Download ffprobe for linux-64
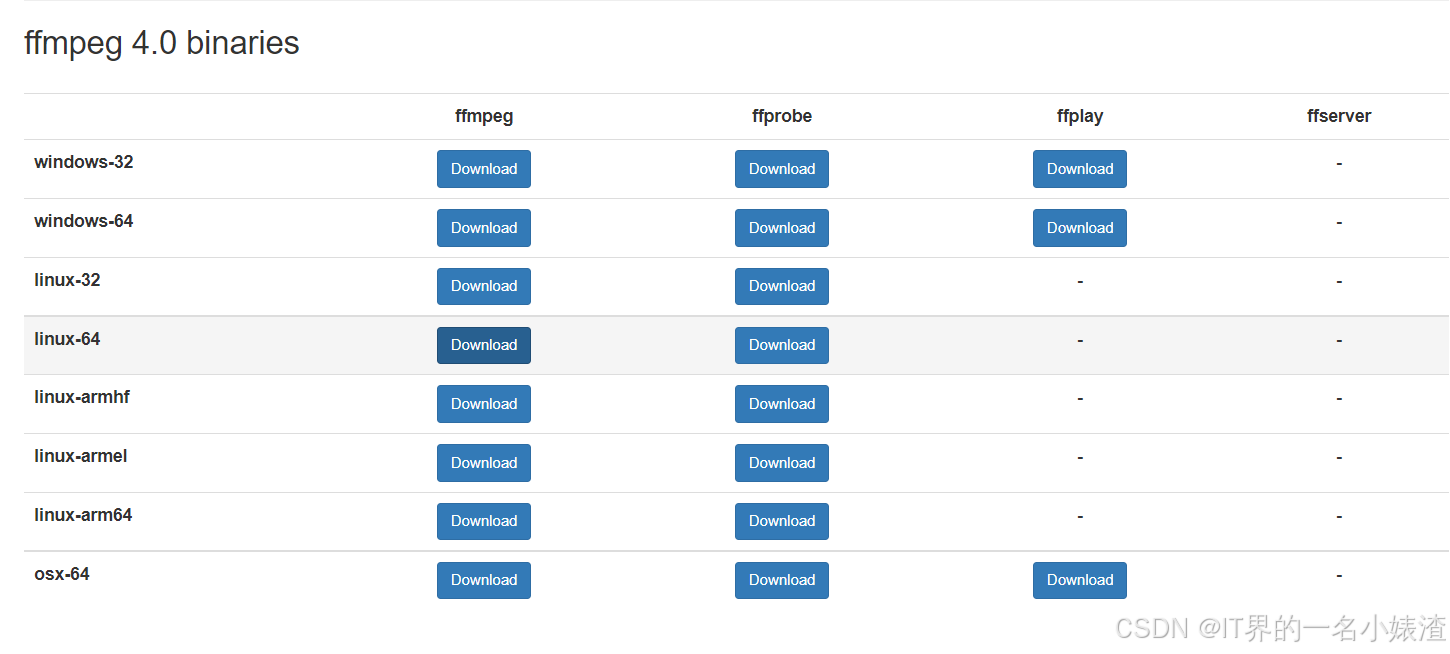Screen dimensions: 1450x654 click(782, 345)
